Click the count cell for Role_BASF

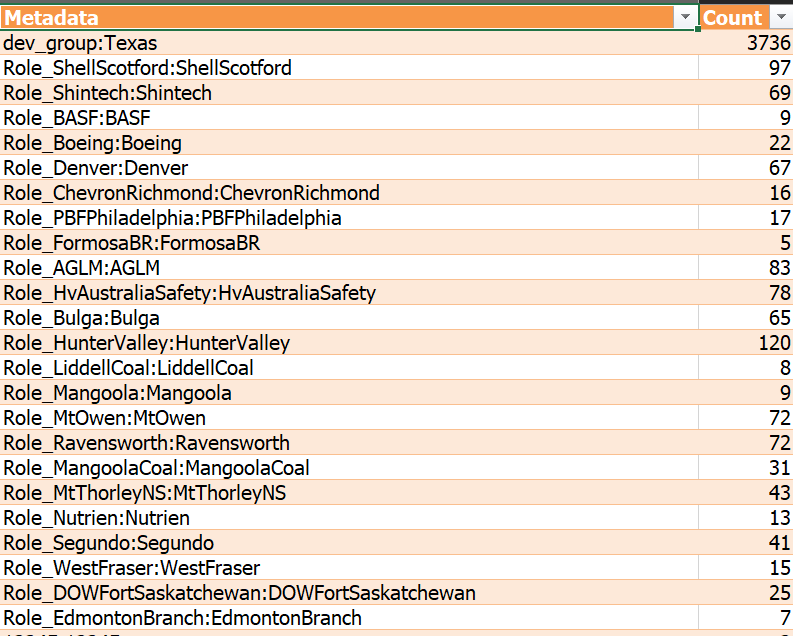coord(746,118)
